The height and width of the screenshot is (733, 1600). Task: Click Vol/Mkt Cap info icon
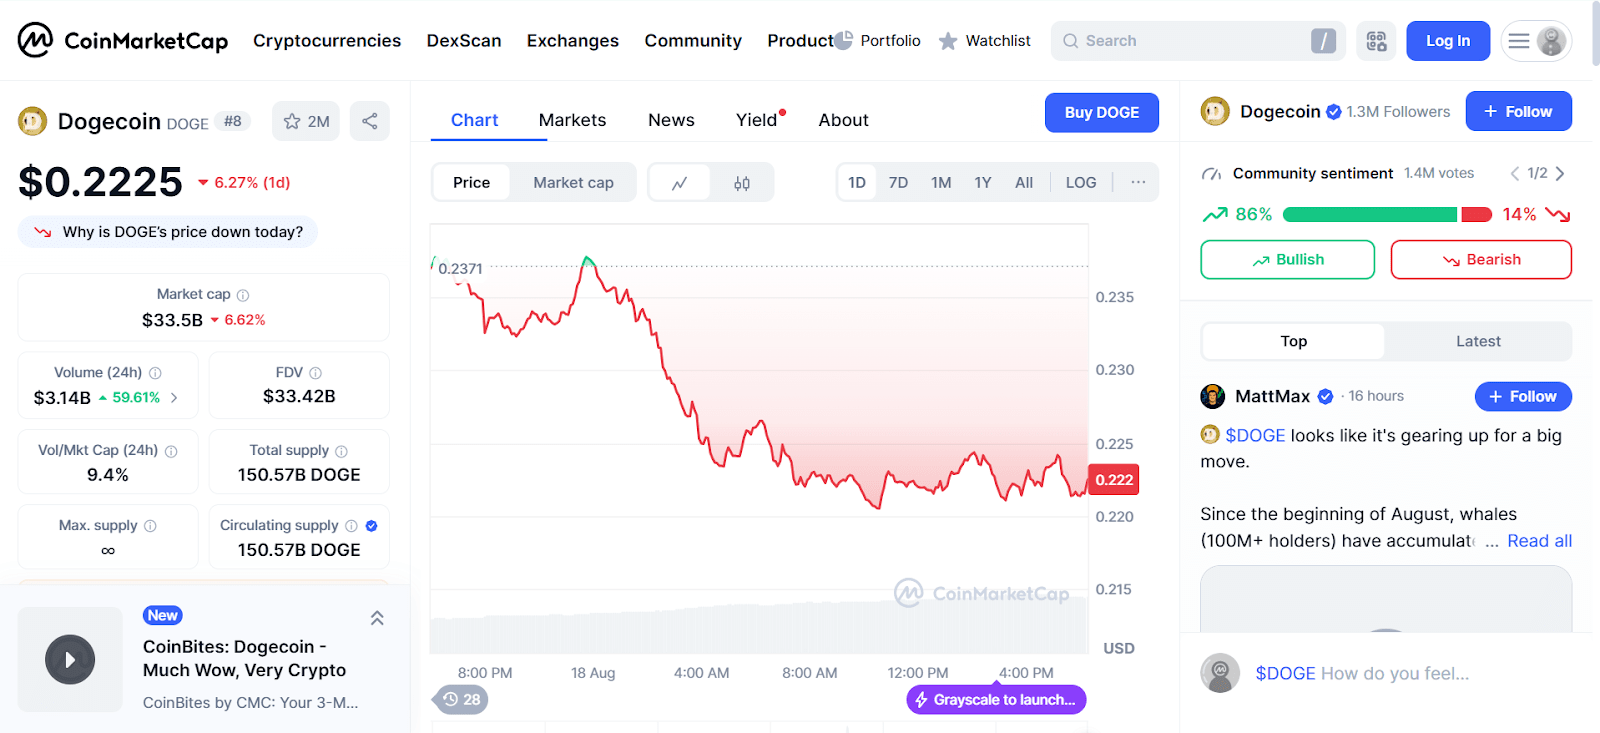171,451
